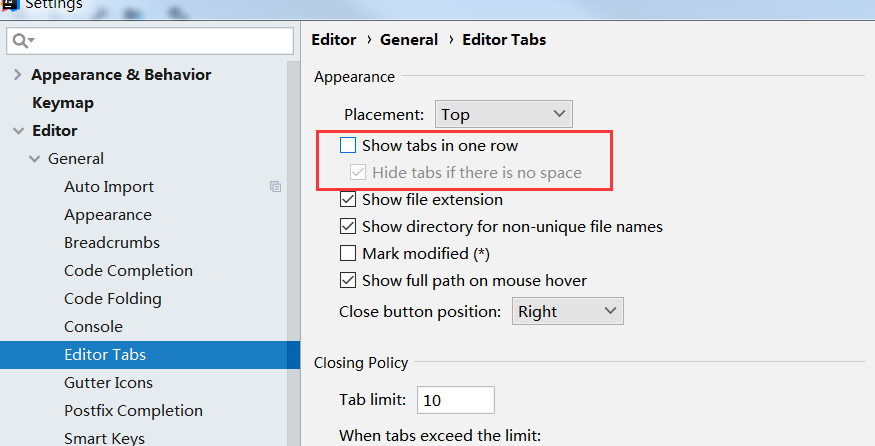Enable Show tabs in one row

point(348,145)
